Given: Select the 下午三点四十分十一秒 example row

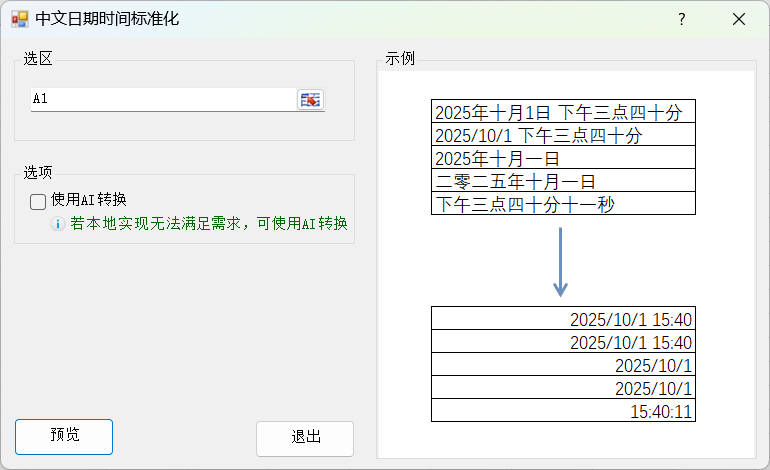Looking at the screenshot, I should [562, 204].
